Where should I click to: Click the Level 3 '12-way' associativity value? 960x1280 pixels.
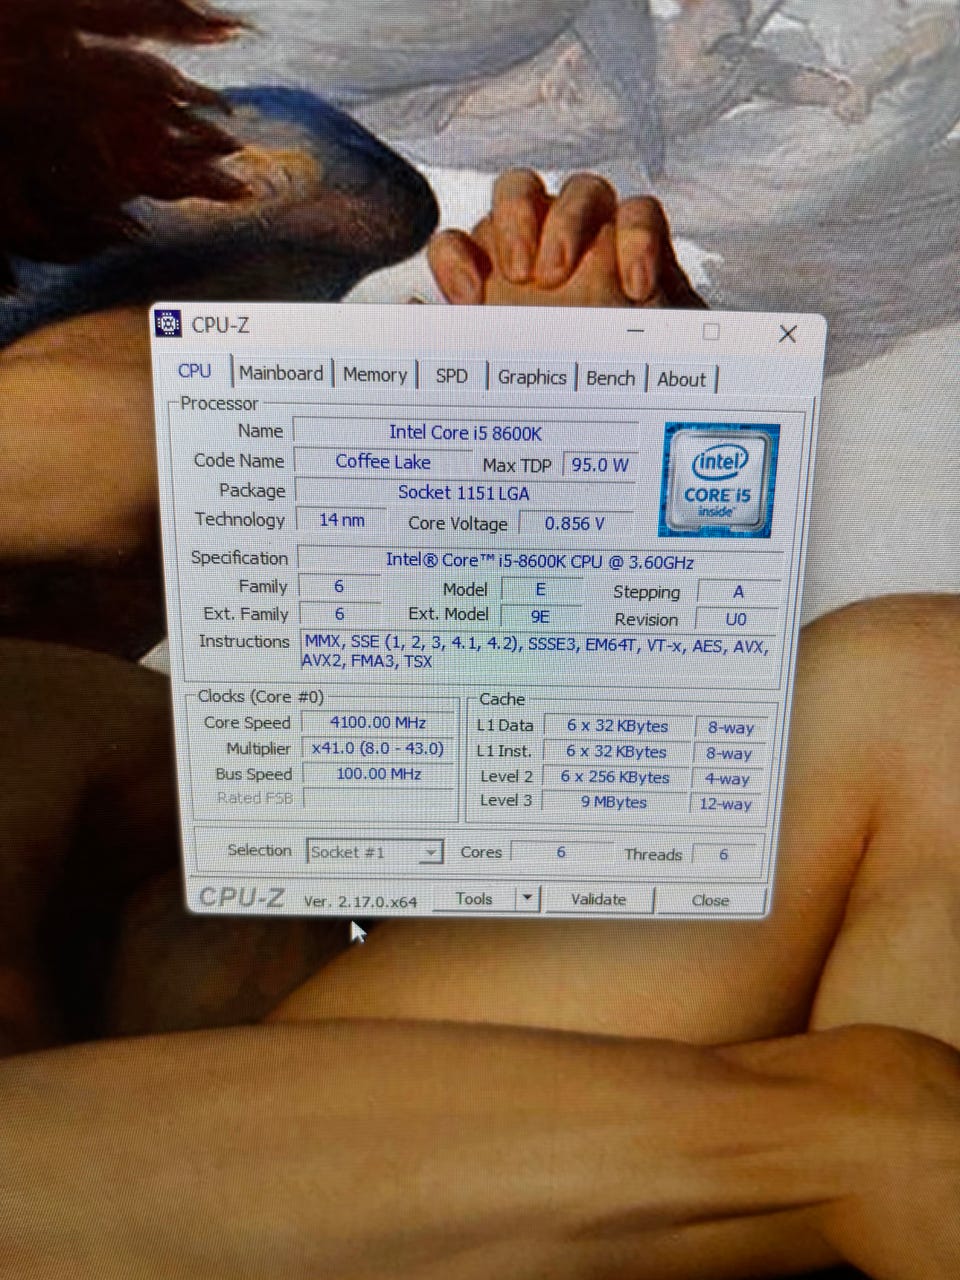coord(726,803)
